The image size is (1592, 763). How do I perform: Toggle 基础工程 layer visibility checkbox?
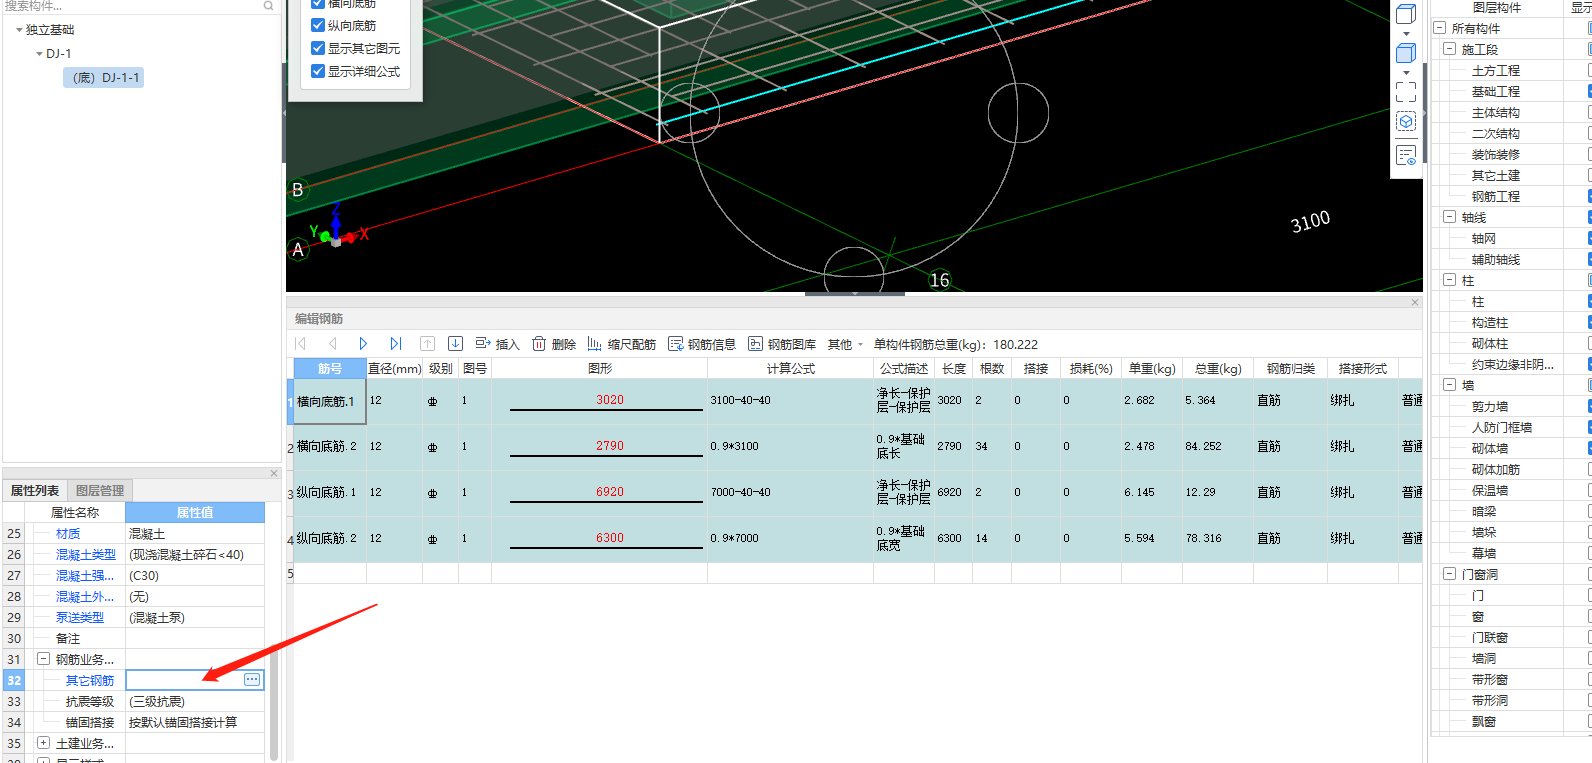click(x=1589, y=91)
